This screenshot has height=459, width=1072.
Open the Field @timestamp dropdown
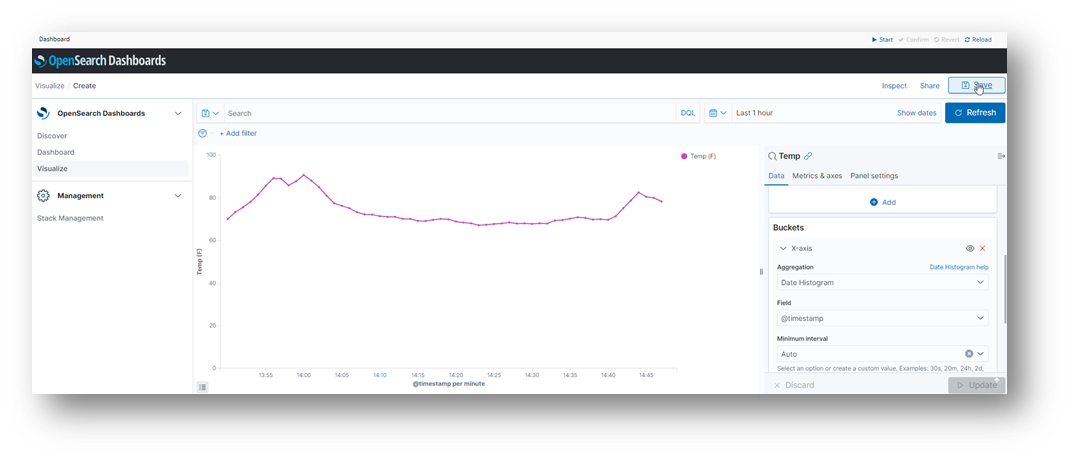883,318
